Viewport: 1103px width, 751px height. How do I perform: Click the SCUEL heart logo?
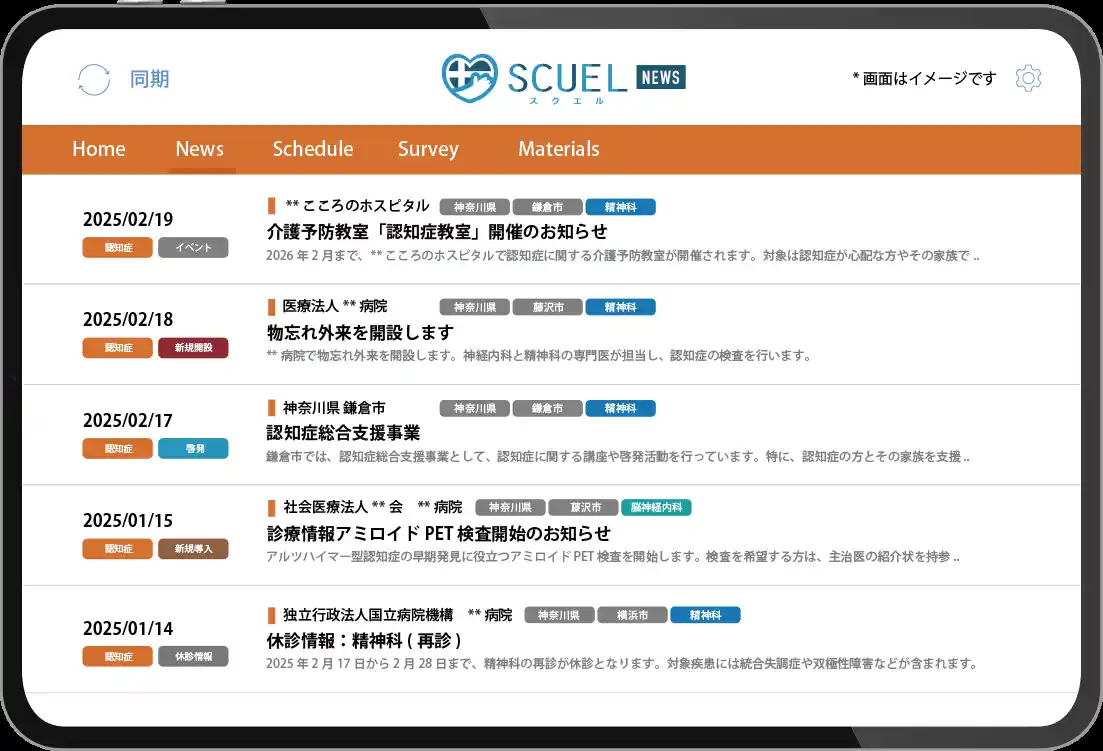pyautogui.click(x=466, y=75)
